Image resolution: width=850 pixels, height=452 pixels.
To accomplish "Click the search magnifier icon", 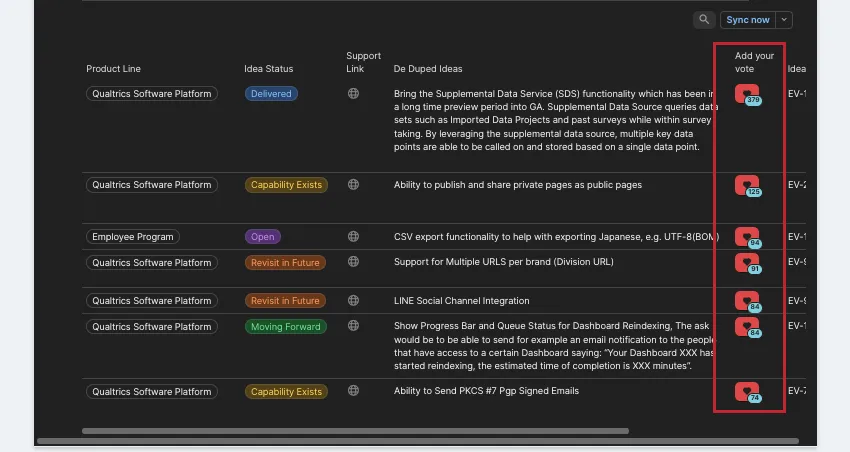I will (705, 20).
